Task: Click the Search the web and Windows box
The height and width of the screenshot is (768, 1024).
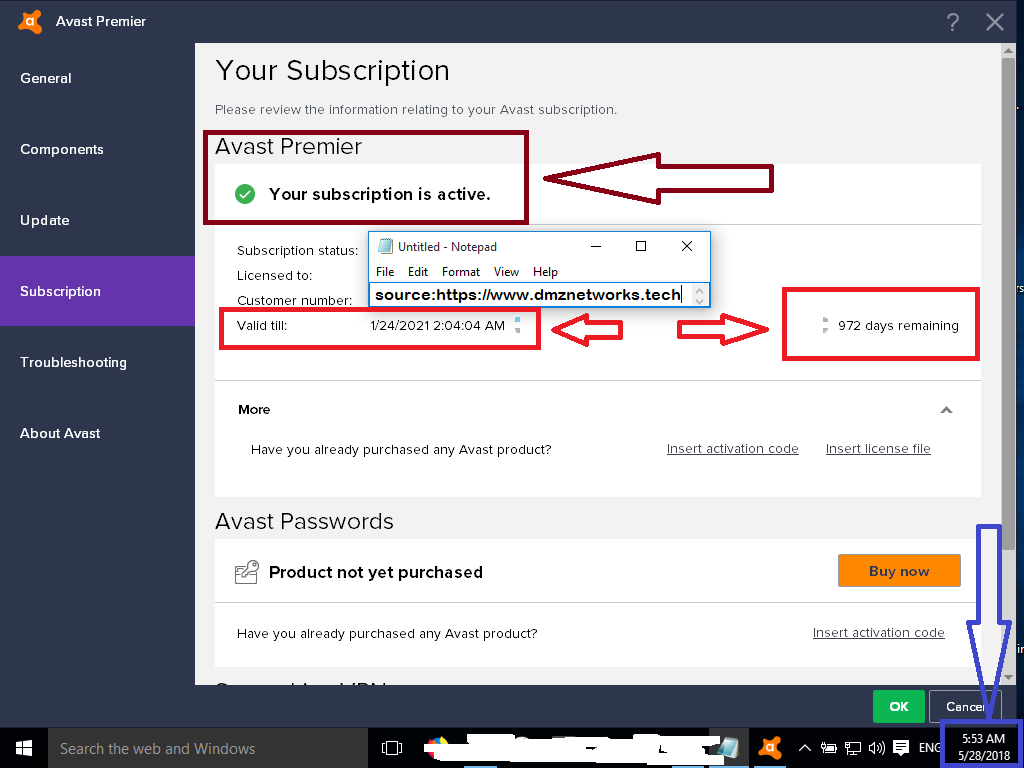Action: coord(208,748)
